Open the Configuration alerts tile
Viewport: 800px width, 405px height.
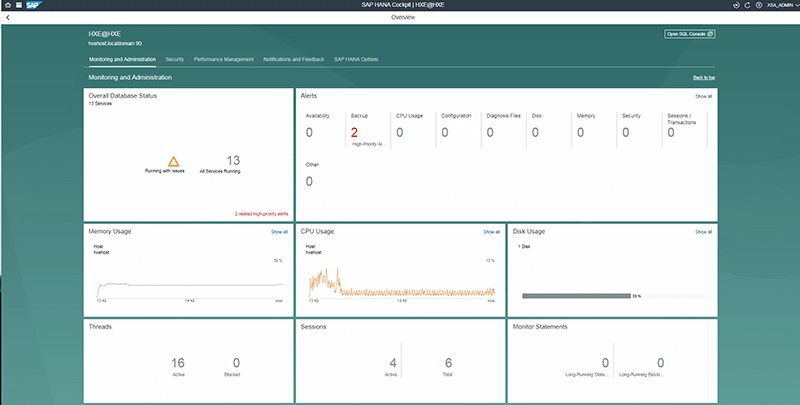pos(458,130)
